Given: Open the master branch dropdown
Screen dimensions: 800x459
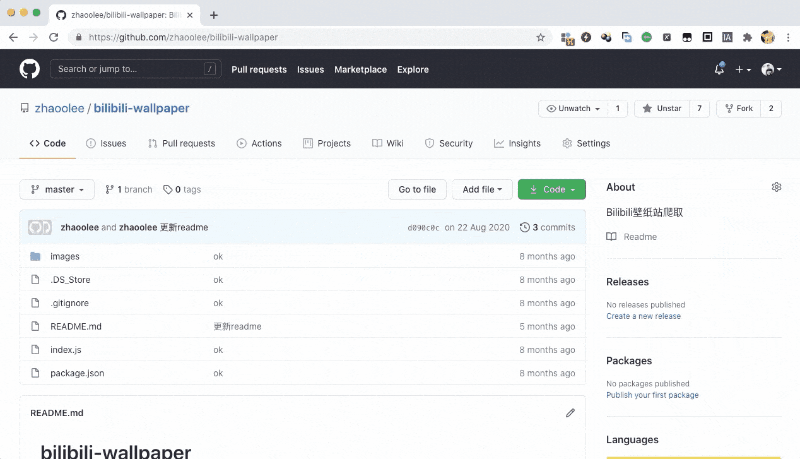Looking at the screenshot, I should pyautogui.click(x=57, y=189).
